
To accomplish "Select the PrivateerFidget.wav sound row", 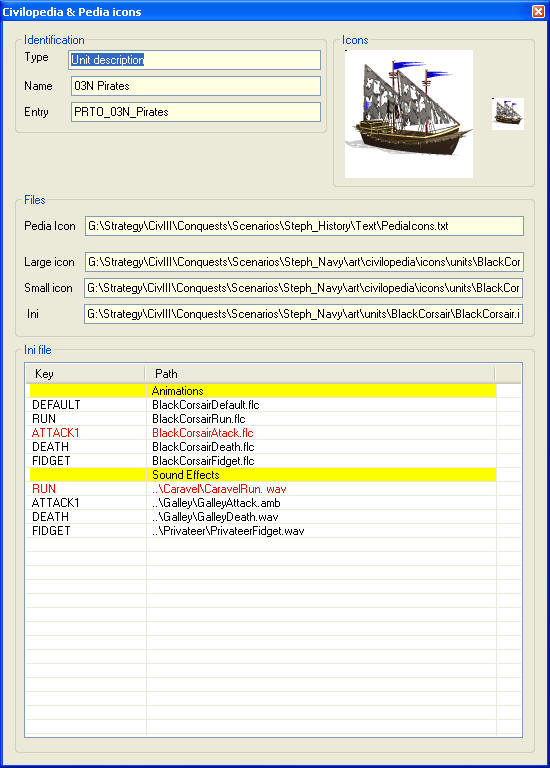I will click(x=263, y=531).
